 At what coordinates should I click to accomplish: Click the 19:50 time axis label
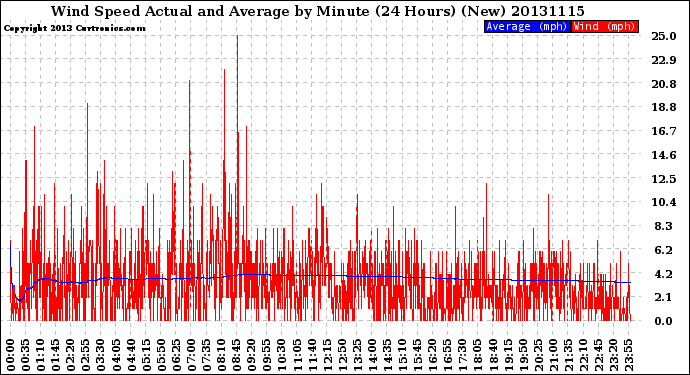pyautogui.click(x=523, y=355)
